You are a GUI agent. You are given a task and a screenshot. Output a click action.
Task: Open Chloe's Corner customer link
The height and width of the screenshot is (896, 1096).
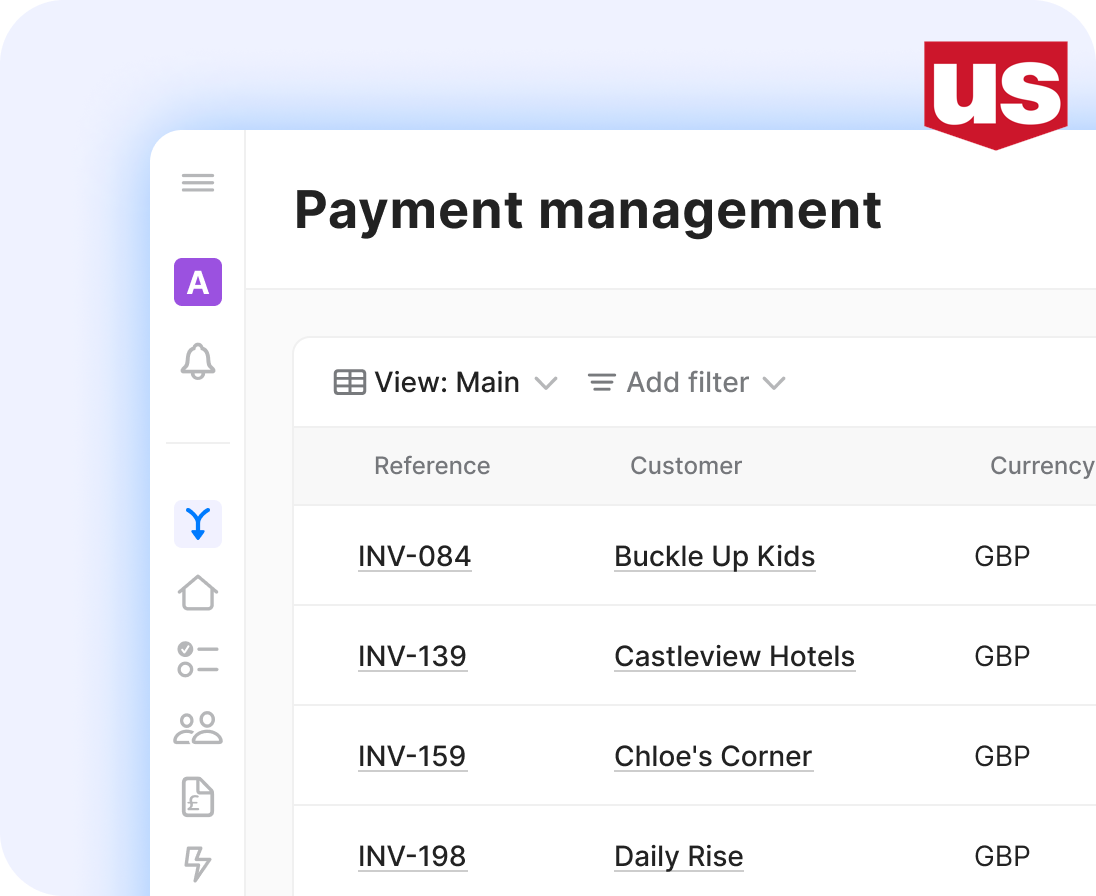(713, 757)
